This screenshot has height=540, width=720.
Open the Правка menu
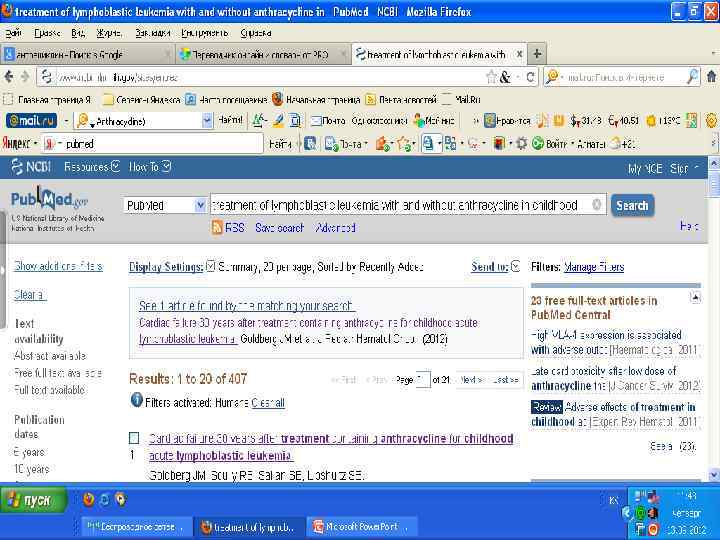[47, 33]
